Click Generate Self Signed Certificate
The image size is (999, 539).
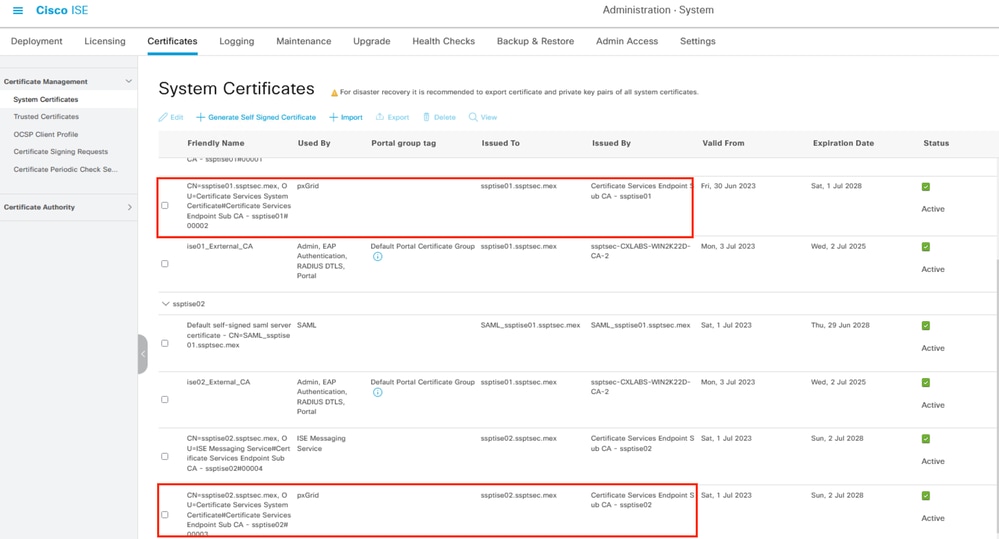[256, 117]
